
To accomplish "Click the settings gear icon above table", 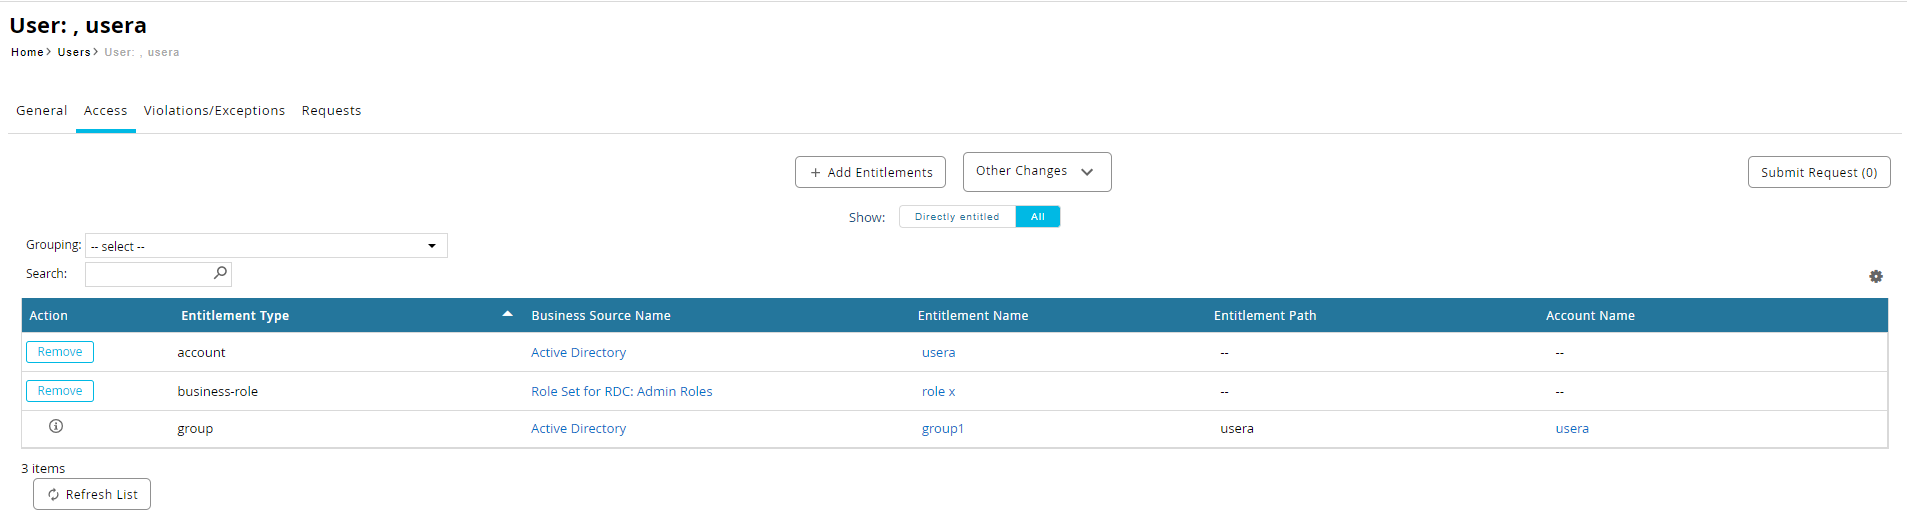I will pos(1875,277).
